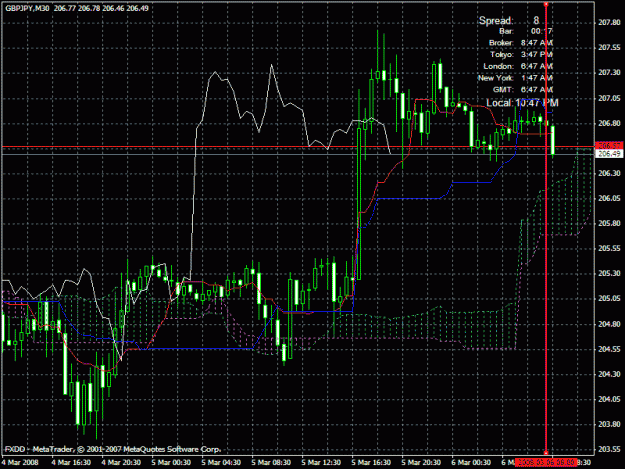Click the 6 Mar 00:30 time axis label
Screen dimensions: 625x469
pos(471,463)
